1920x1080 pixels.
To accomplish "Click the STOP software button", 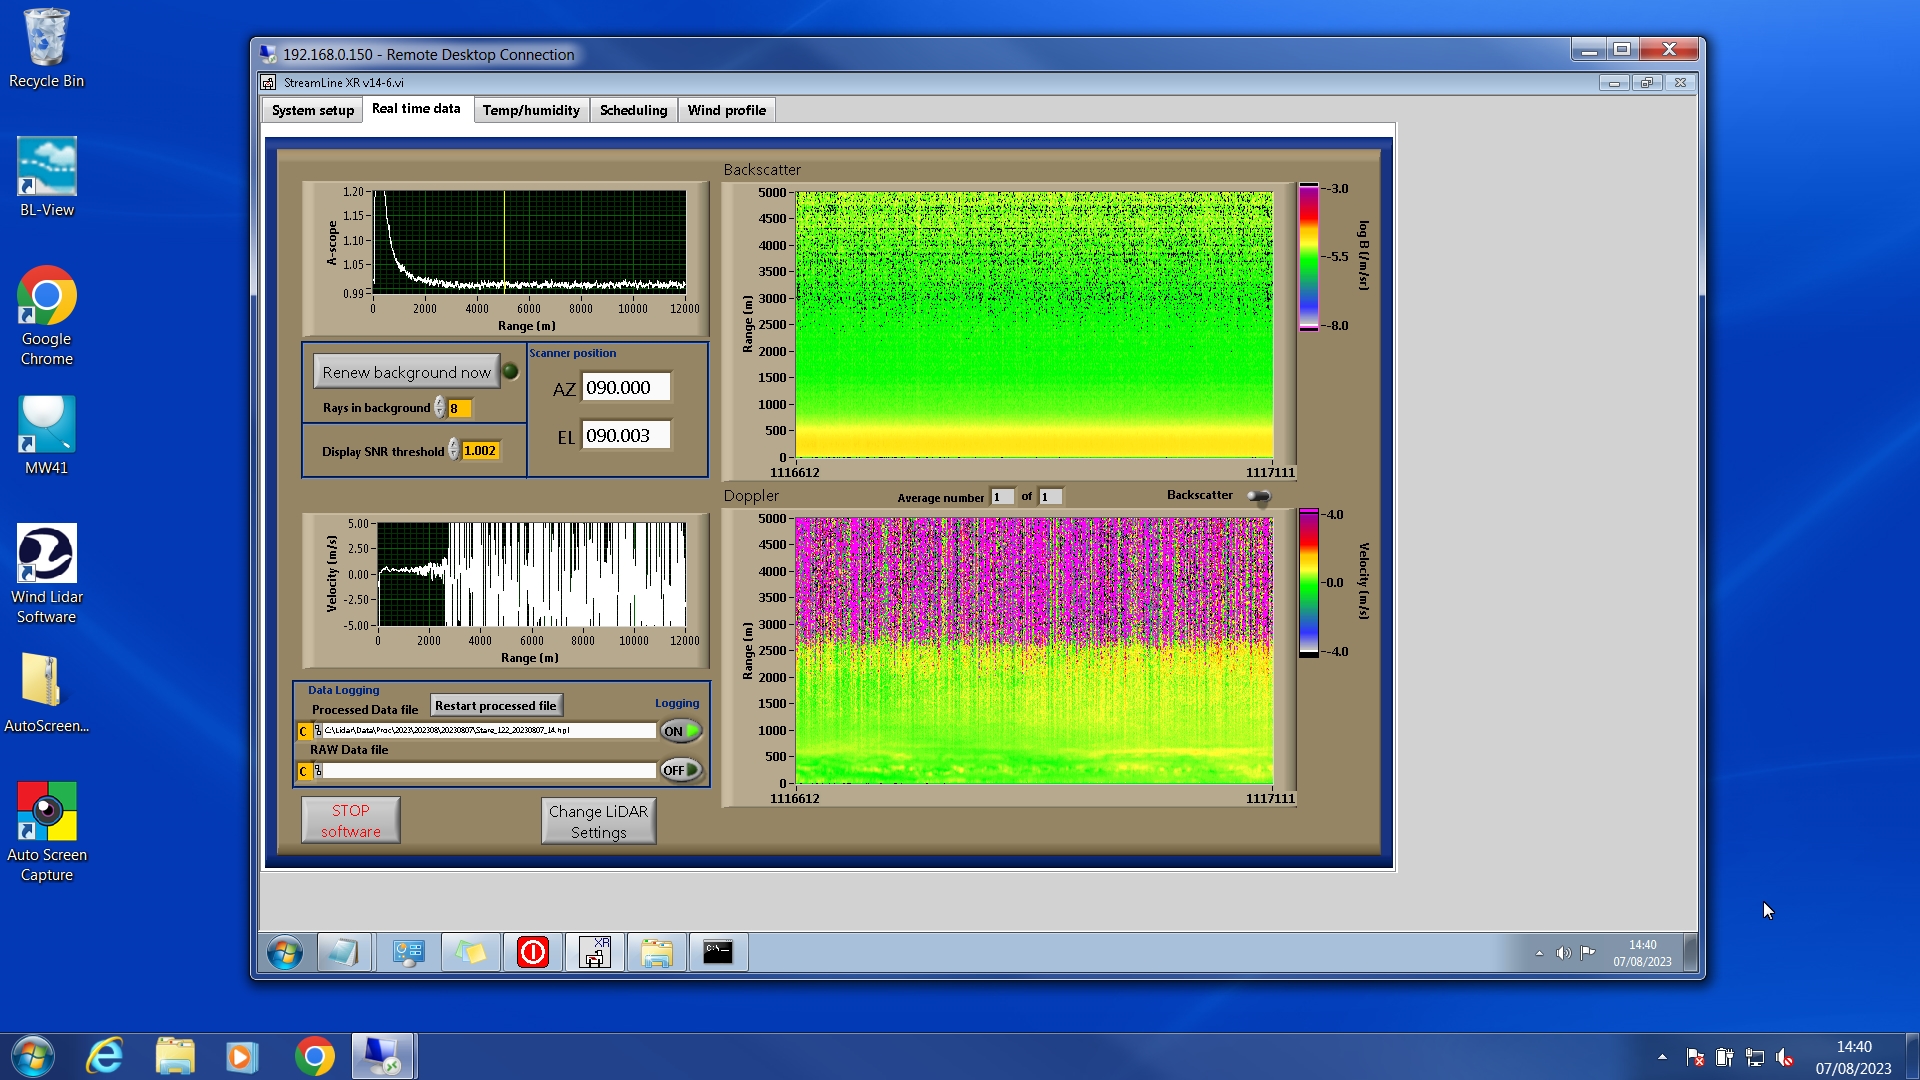I will 351,820.
